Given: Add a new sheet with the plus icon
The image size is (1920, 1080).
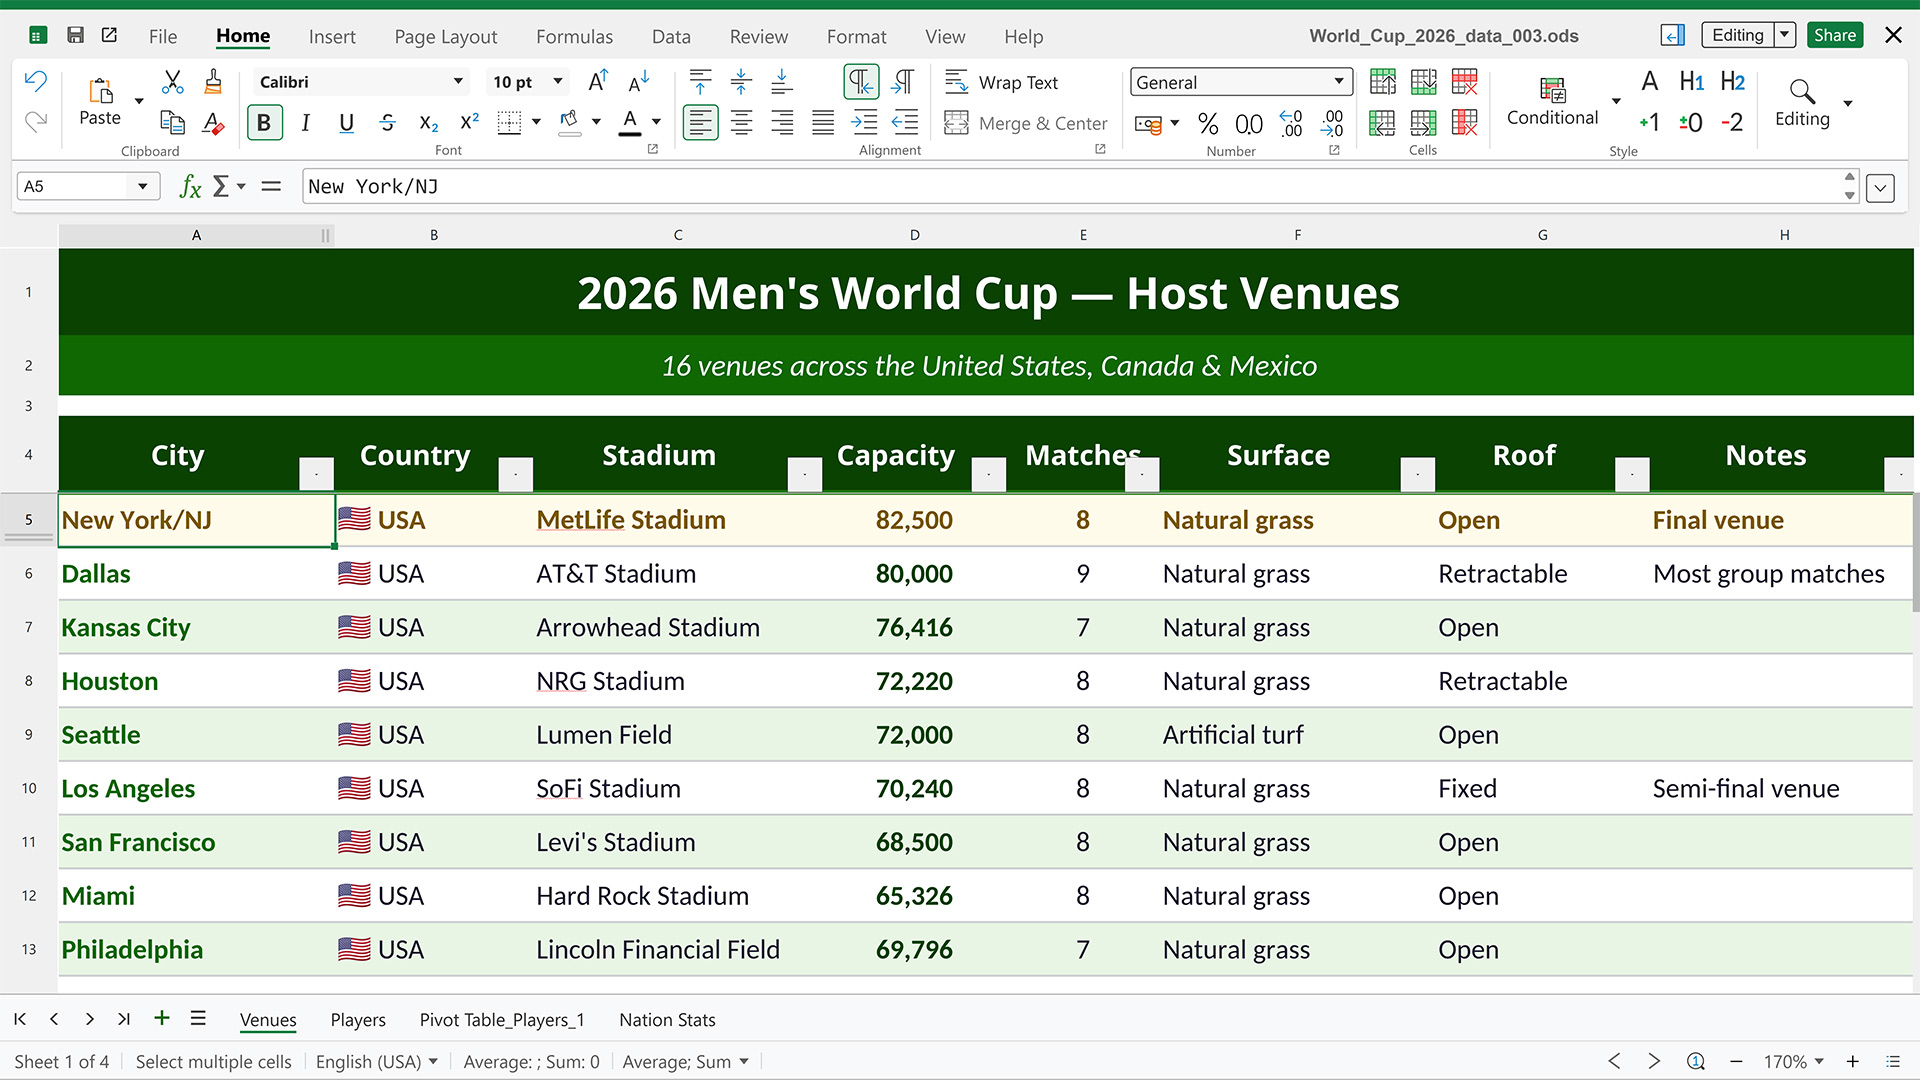Looking at the screenshot, I should click(162, 1019).
